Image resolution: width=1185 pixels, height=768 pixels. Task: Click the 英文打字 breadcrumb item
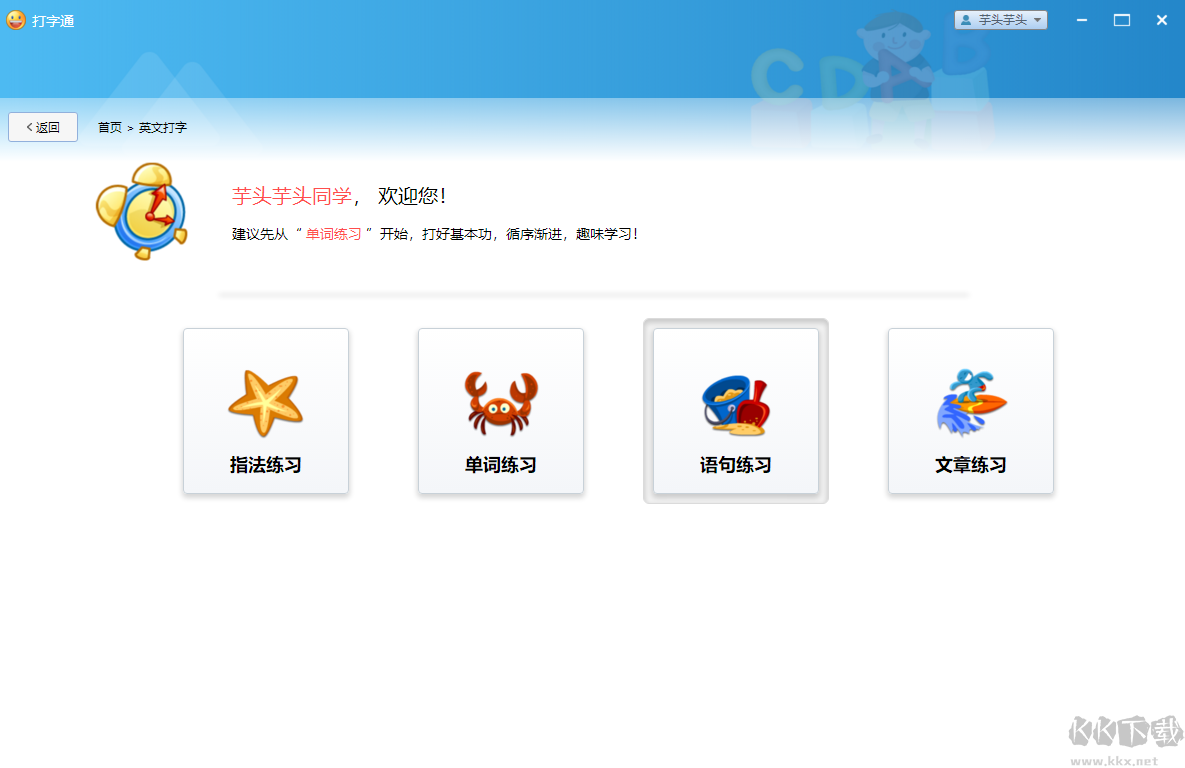pos(162,128)
